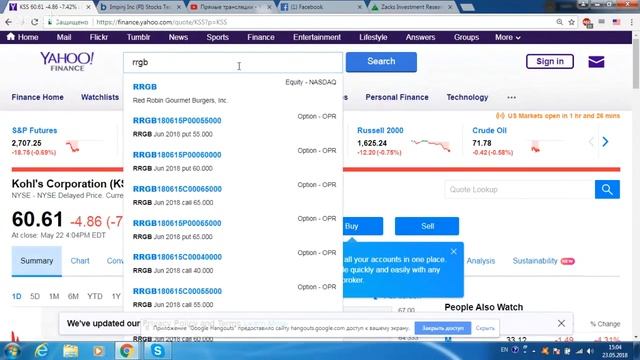This screenshot has width=640, height=360.
Task: Dismiss the privacy policy banner X
Action: point(561,323)
